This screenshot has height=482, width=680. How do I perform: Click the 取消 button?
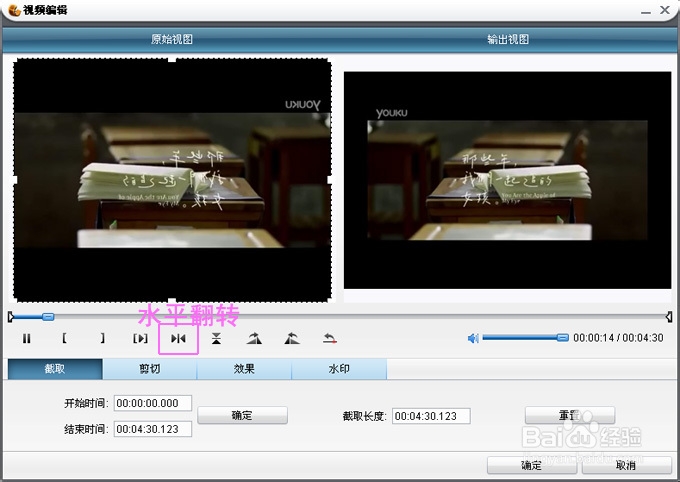coord(626,465)
